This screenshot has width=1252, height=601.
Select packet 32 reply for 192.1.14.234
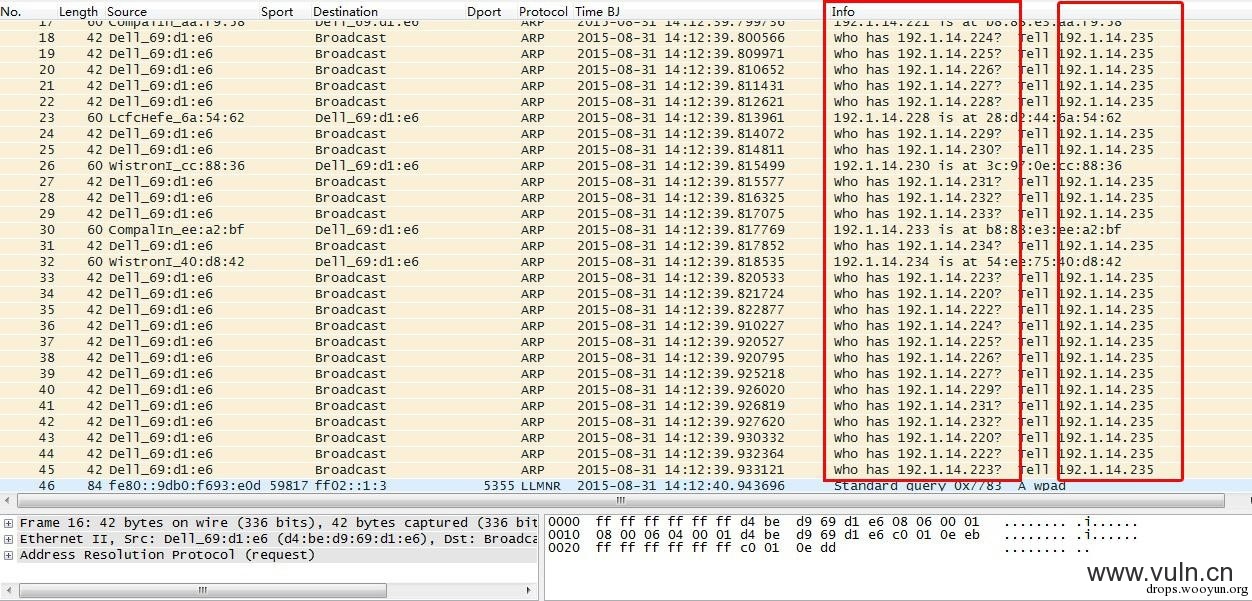[x=626, y=262]
